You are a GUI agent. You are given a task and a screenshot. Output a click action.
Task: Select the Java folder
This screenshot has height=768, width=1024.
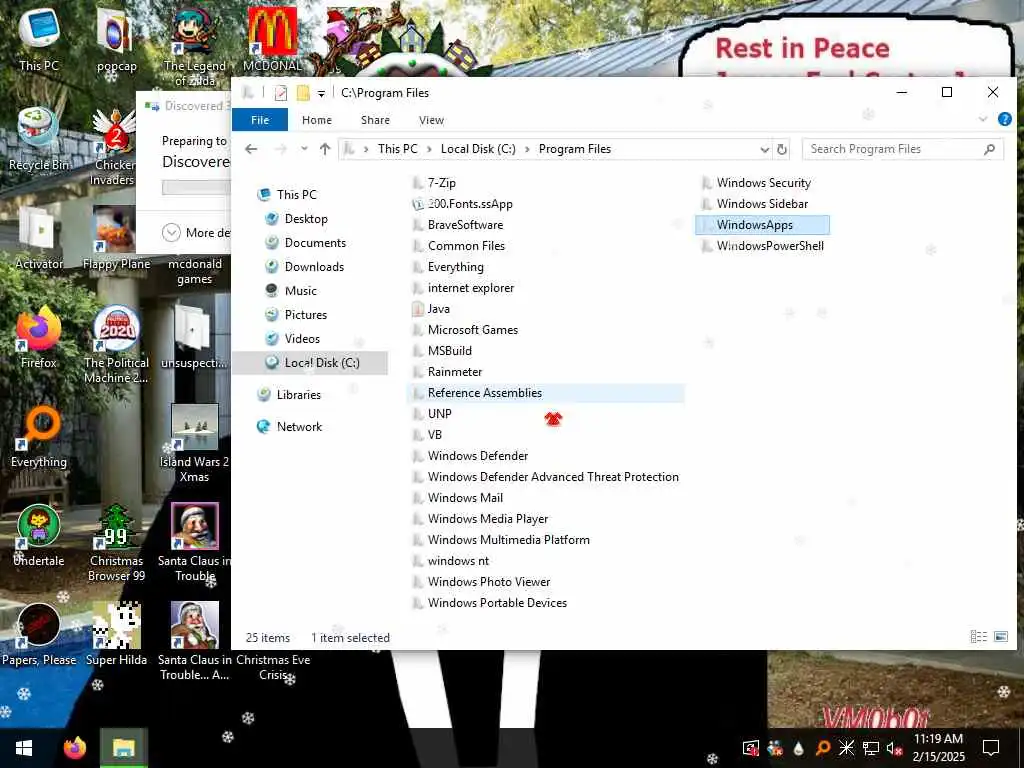click(438, 310)
